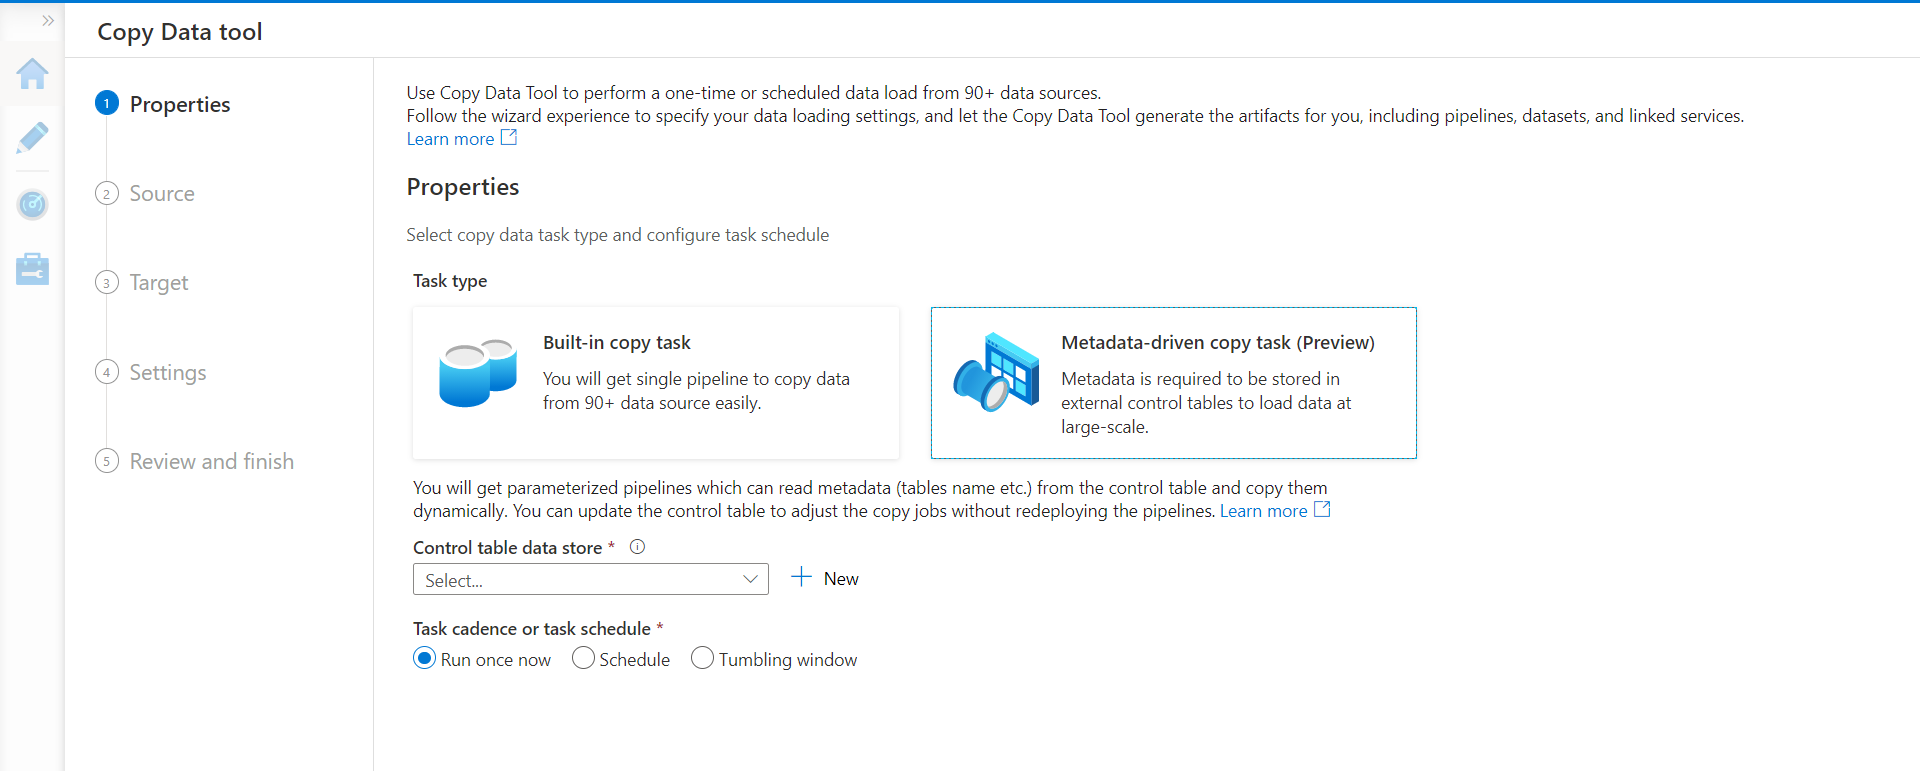Screen dimensions: 1920x771
Task: Select the Schedule radio button
Action: (583, 658)
